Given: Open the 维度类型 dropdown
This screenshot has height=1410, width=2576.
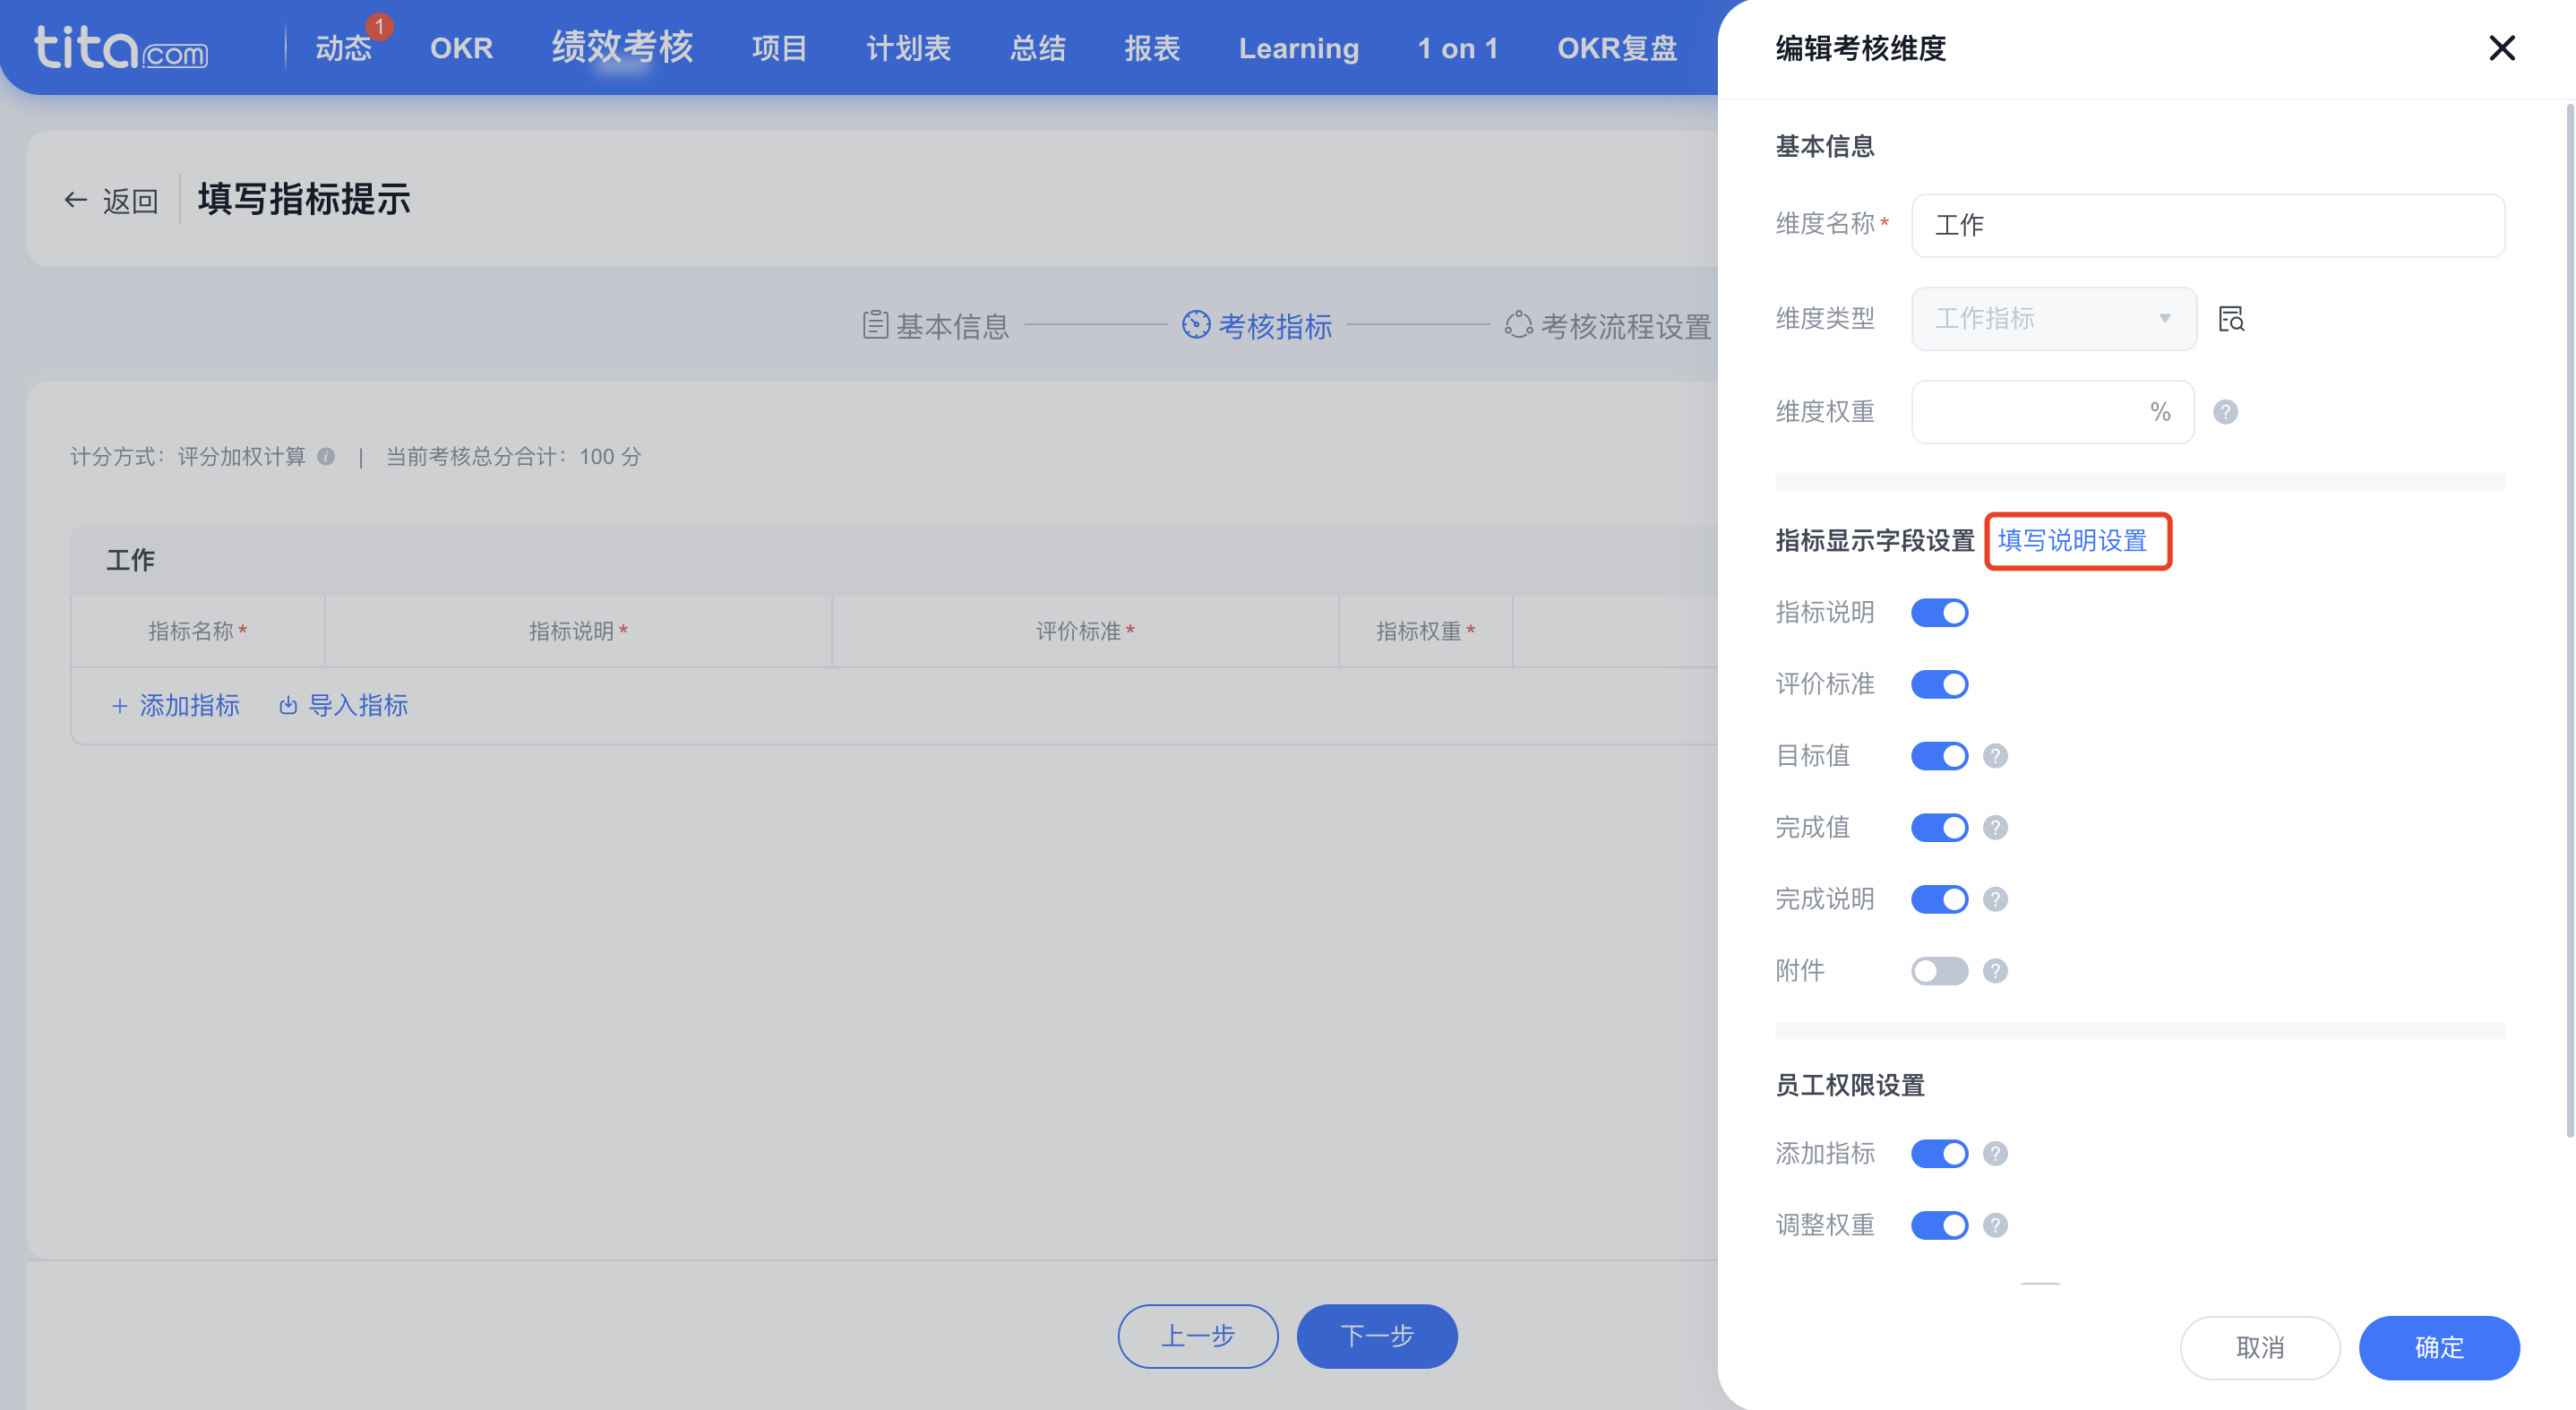Looking at the screenshot, I should coord(2053,319).
